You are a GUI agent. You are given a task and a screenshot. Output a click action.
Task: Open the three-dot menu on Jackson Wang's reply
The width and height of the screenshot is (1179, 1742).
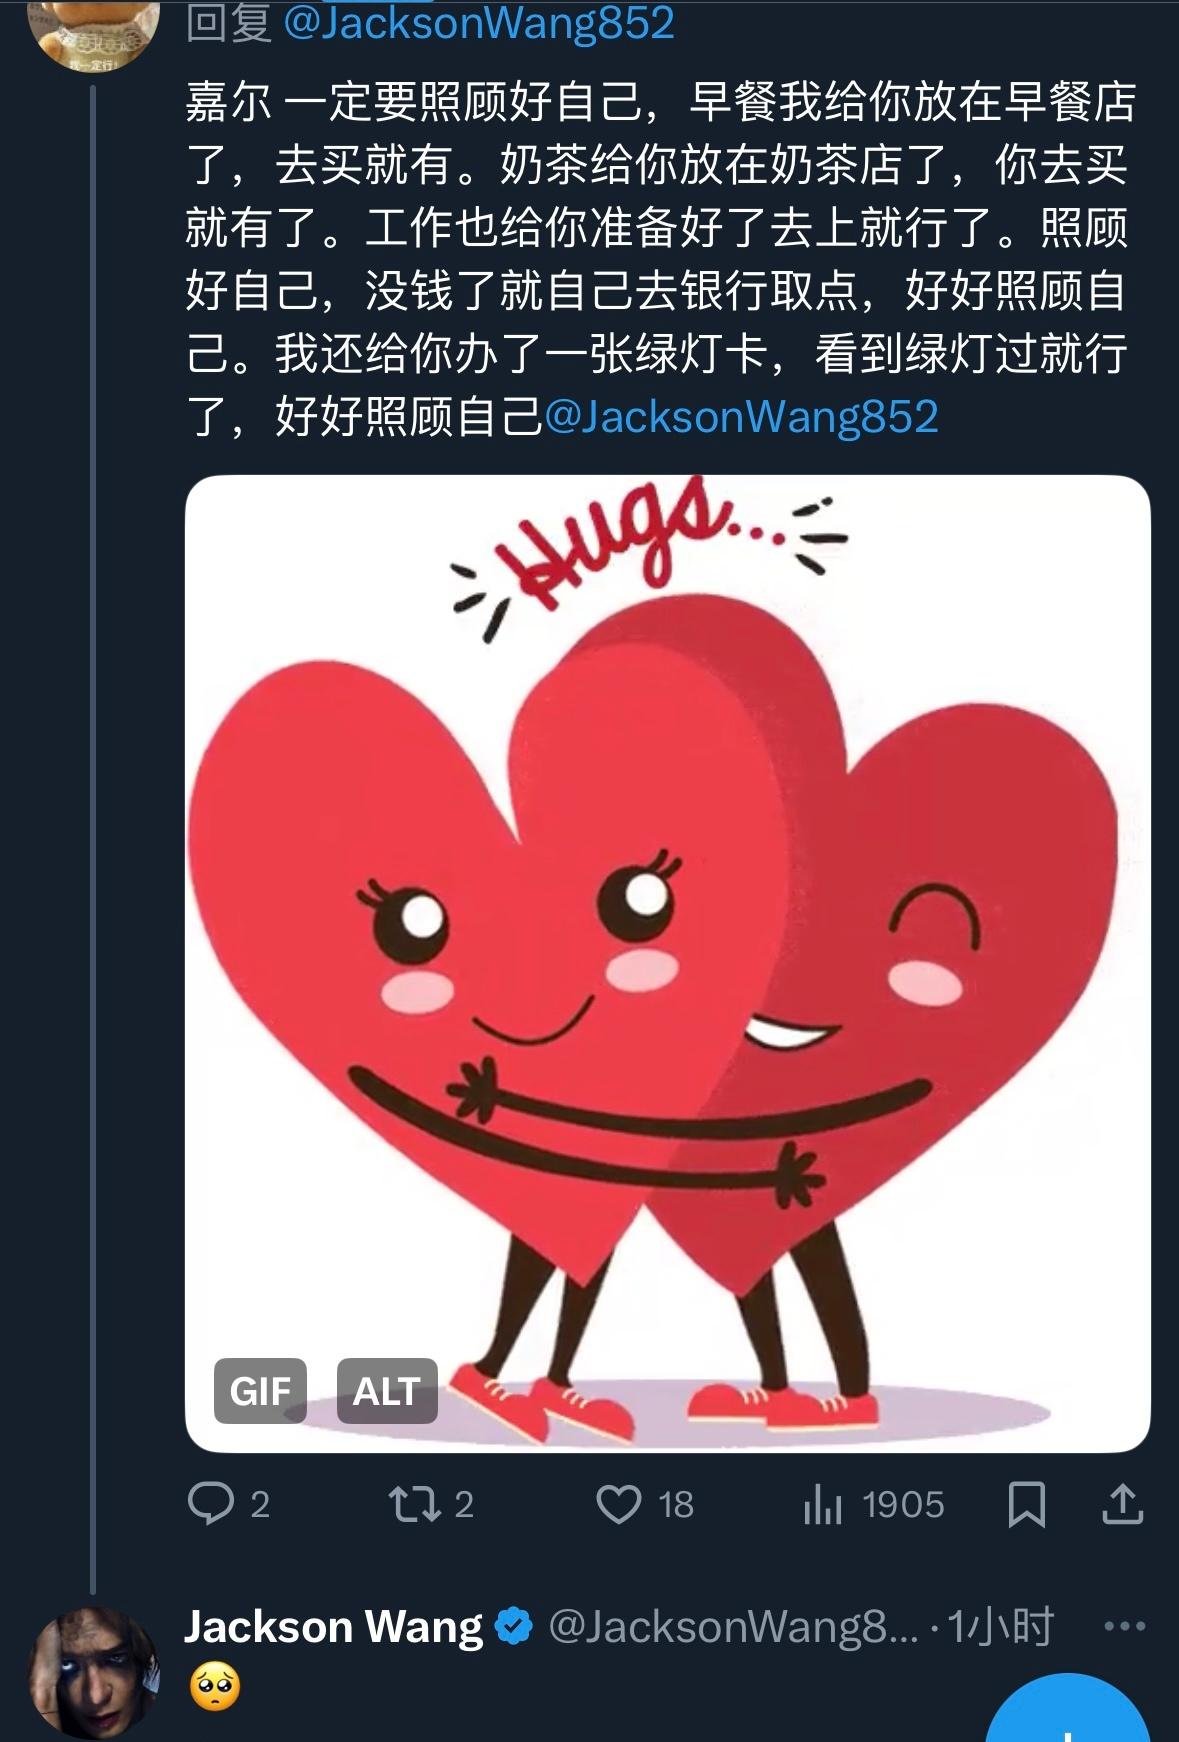pyautogui.click(x=1125, y=1627)
